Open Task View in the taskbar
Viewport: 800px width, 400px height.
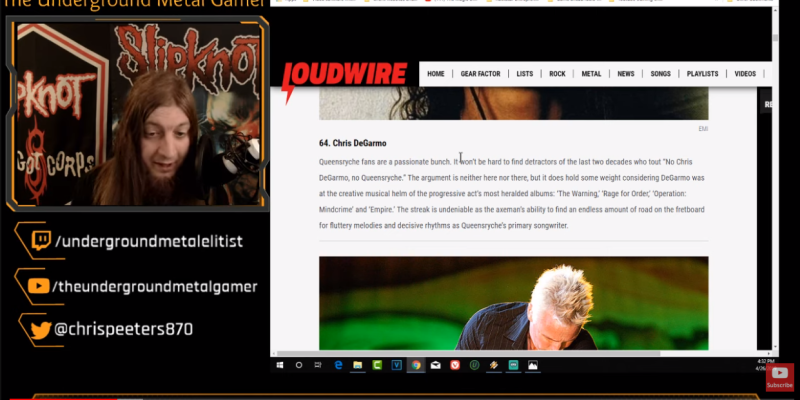[318, 366]
